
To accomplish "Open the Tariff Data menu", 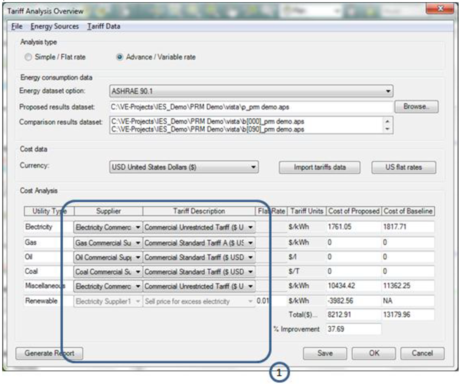I will pyautogui.click(x=104, y=26).
